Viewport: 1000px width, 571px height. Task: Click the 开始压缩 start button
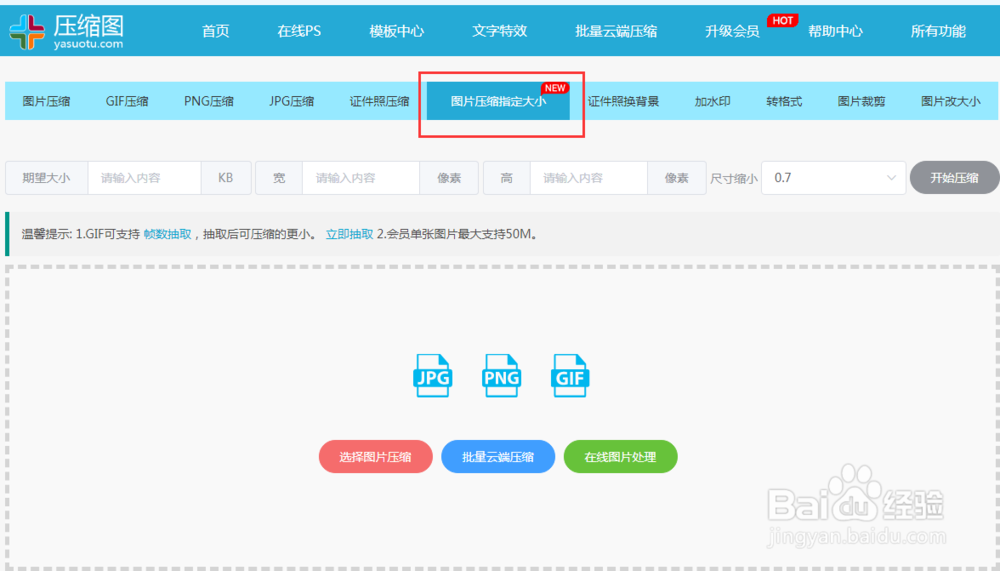tap(954, 178)
